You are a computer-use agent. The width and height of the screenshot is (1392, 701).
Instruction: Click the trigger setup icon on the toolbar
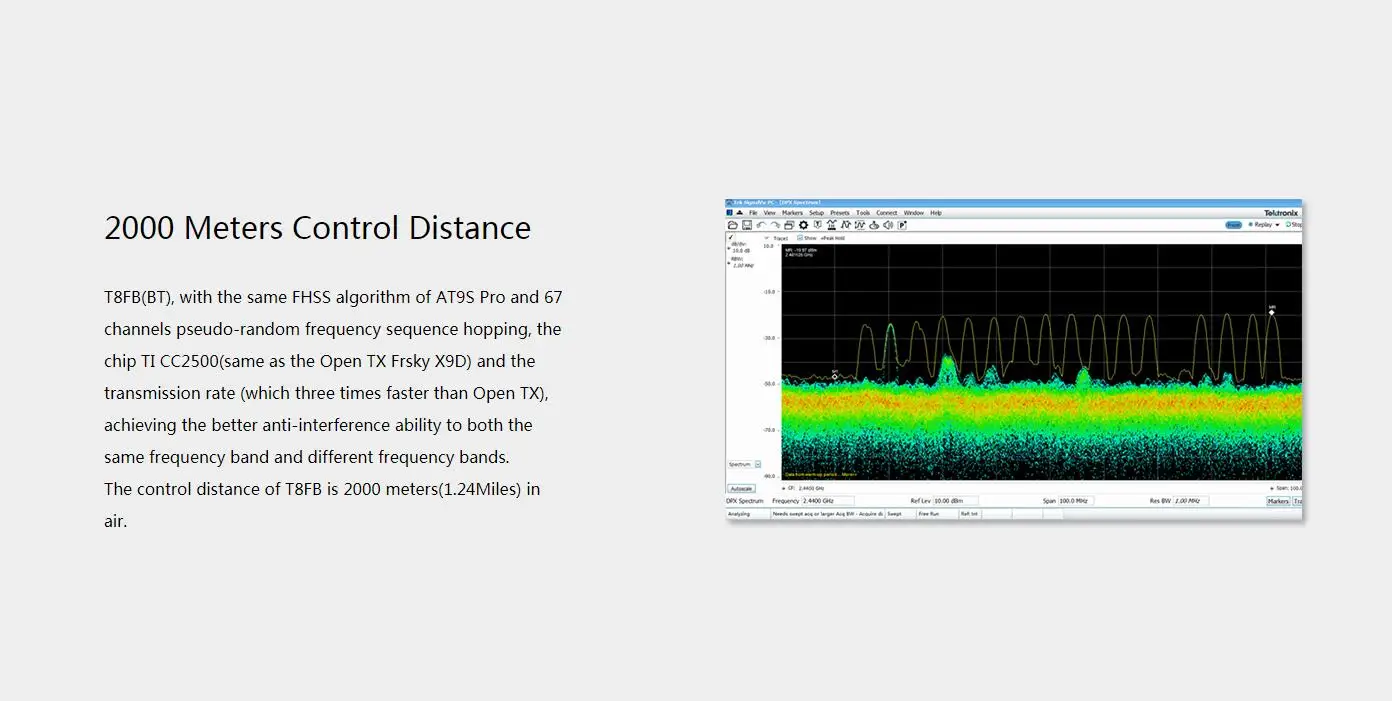(817, 224)
